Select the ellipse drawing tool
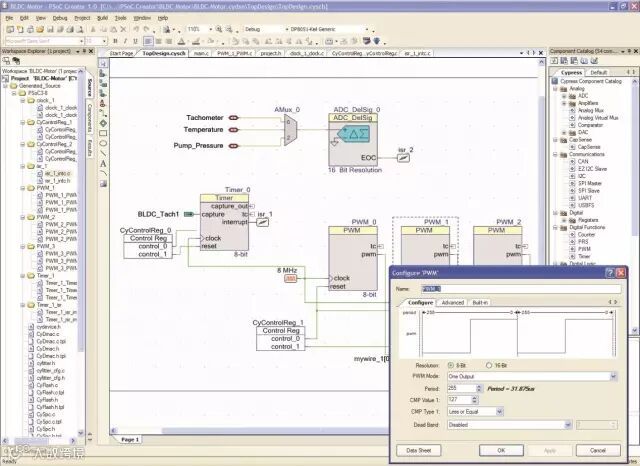The image size is (640, 466). click(103, 143)
